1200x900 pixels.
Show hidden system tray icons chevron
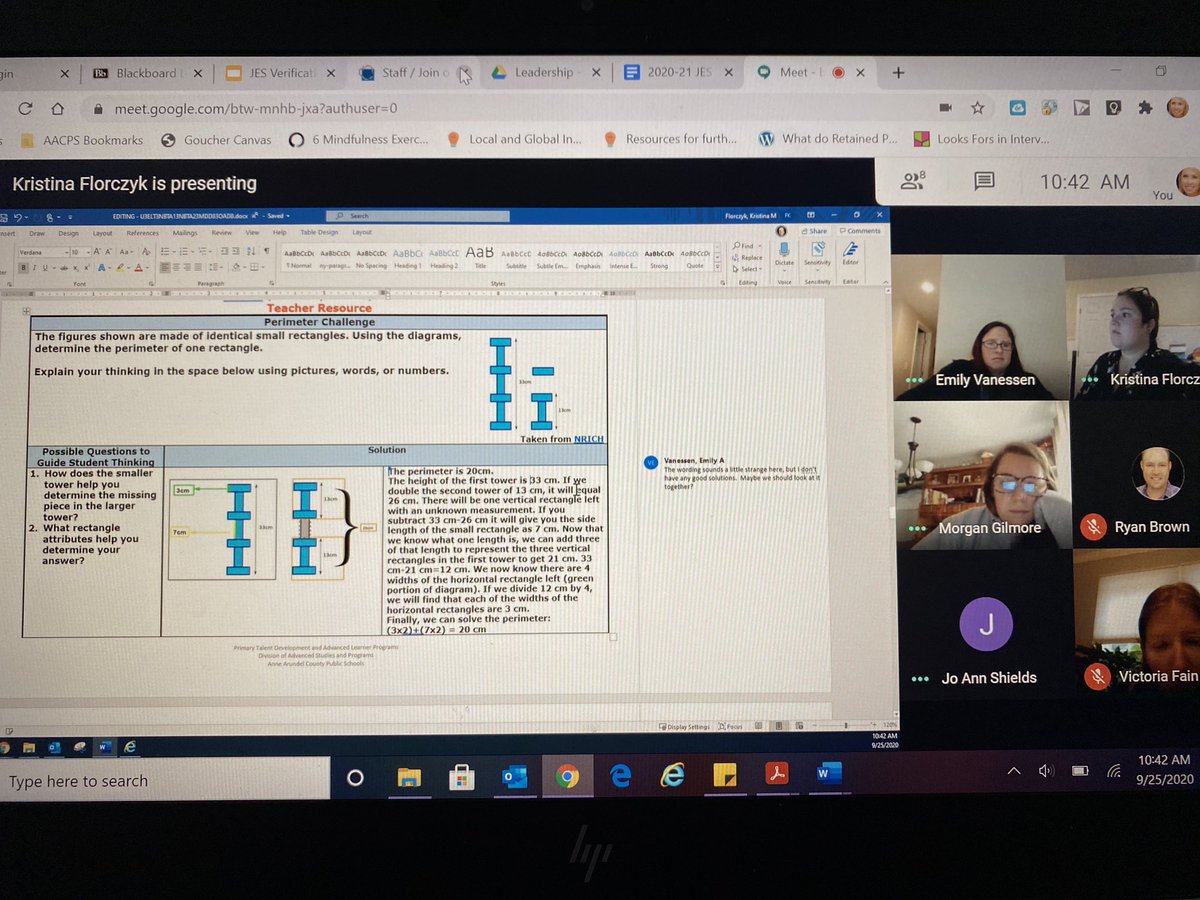(1014, 770)
